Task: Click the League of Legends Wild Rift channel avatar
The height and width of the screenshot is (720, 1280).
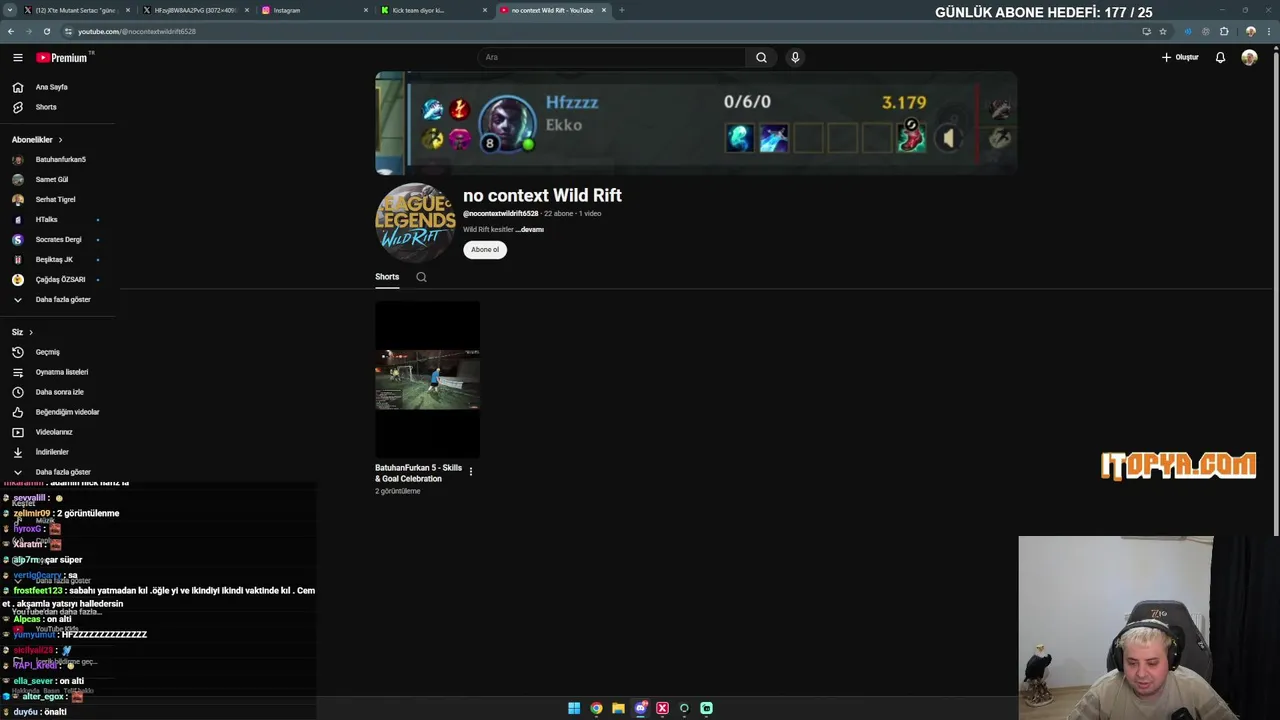Action: (x=415, y=222)
